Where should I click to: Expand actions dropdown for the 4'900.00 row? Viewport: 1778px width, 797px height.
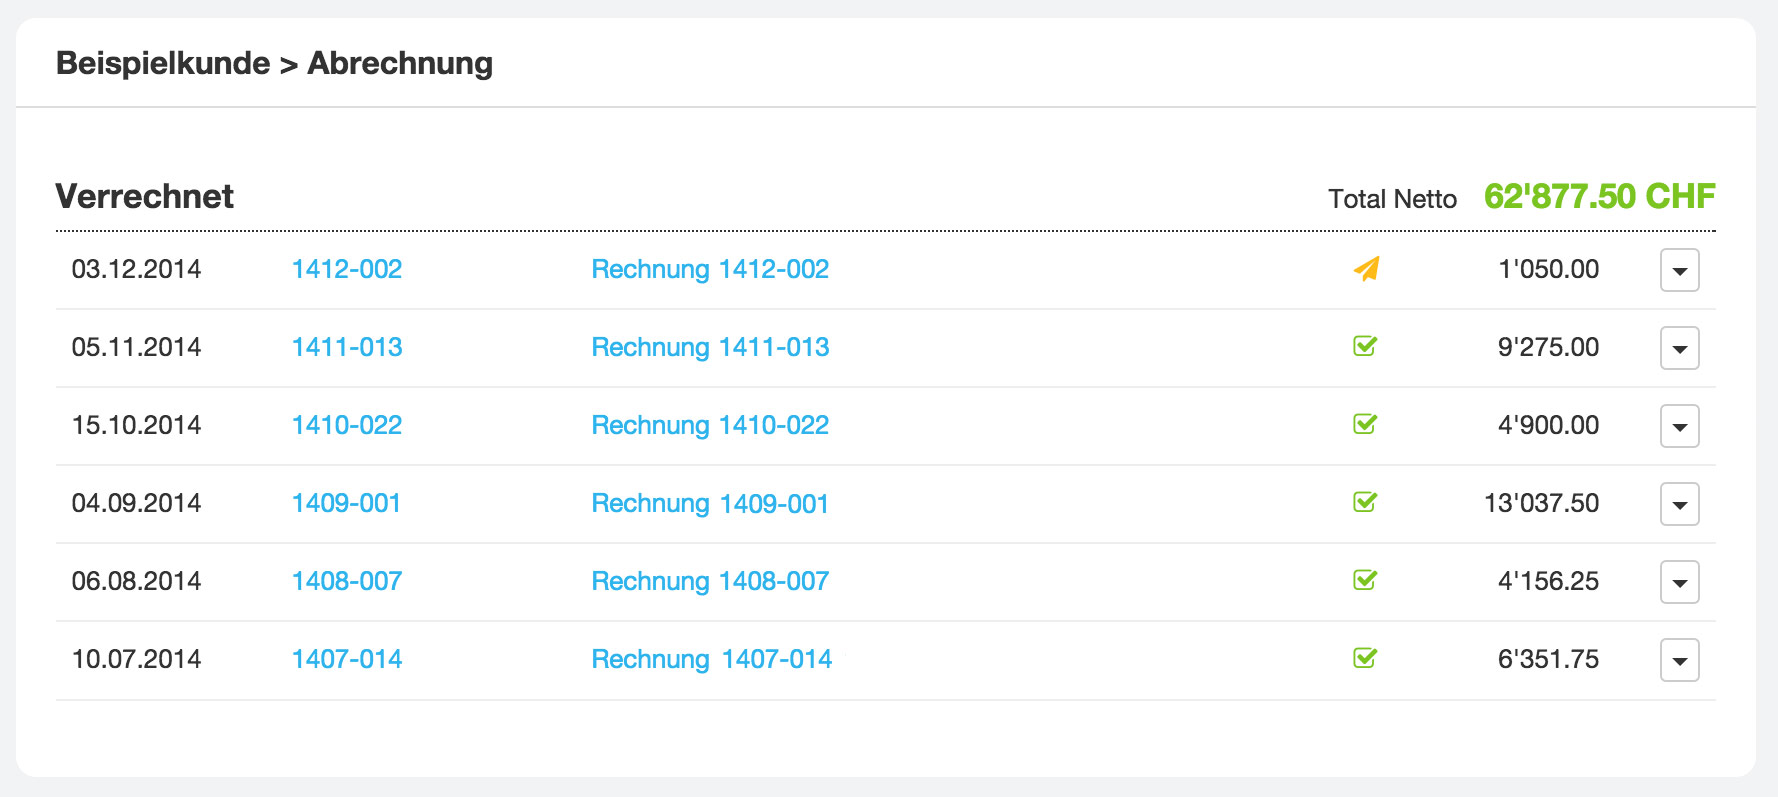tap(1679, 426)
